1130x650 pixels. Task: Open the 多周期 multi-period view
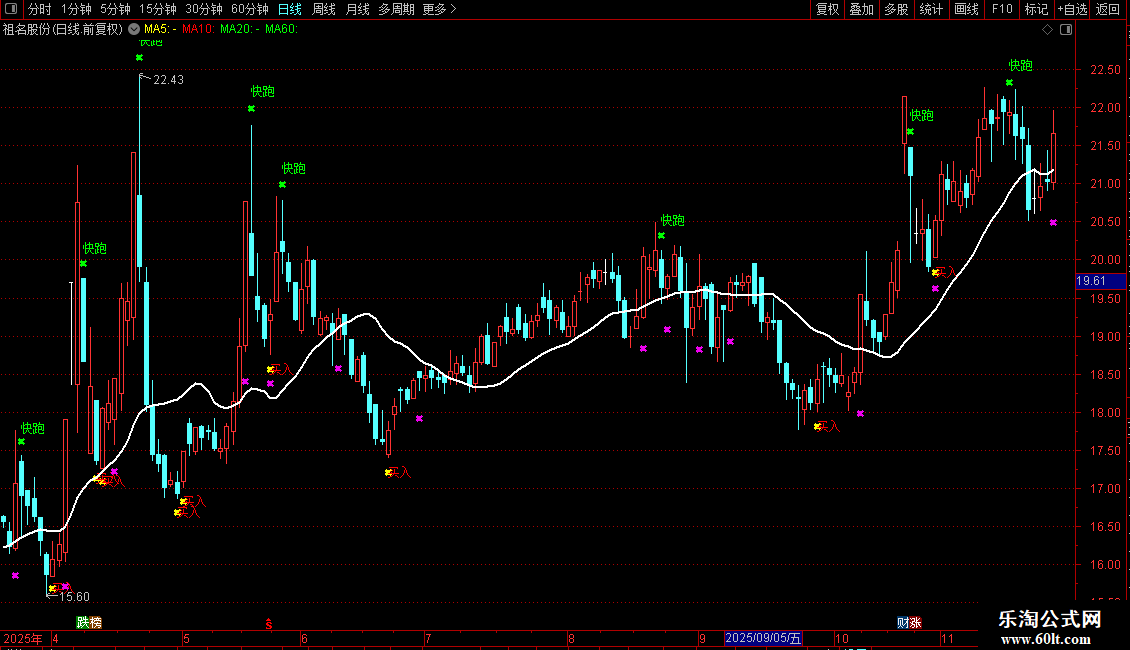coord(396,9)
